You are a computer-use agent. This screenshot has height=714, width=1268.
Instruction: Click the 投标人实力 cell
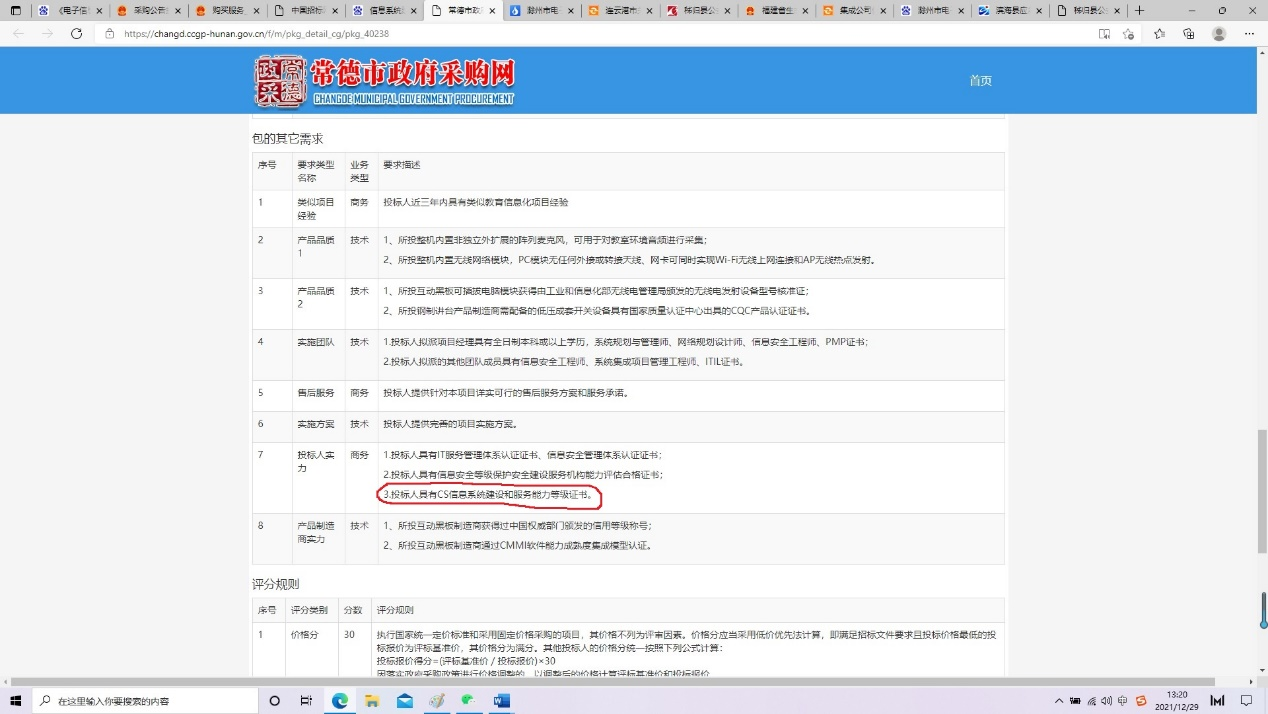[317, 478]
